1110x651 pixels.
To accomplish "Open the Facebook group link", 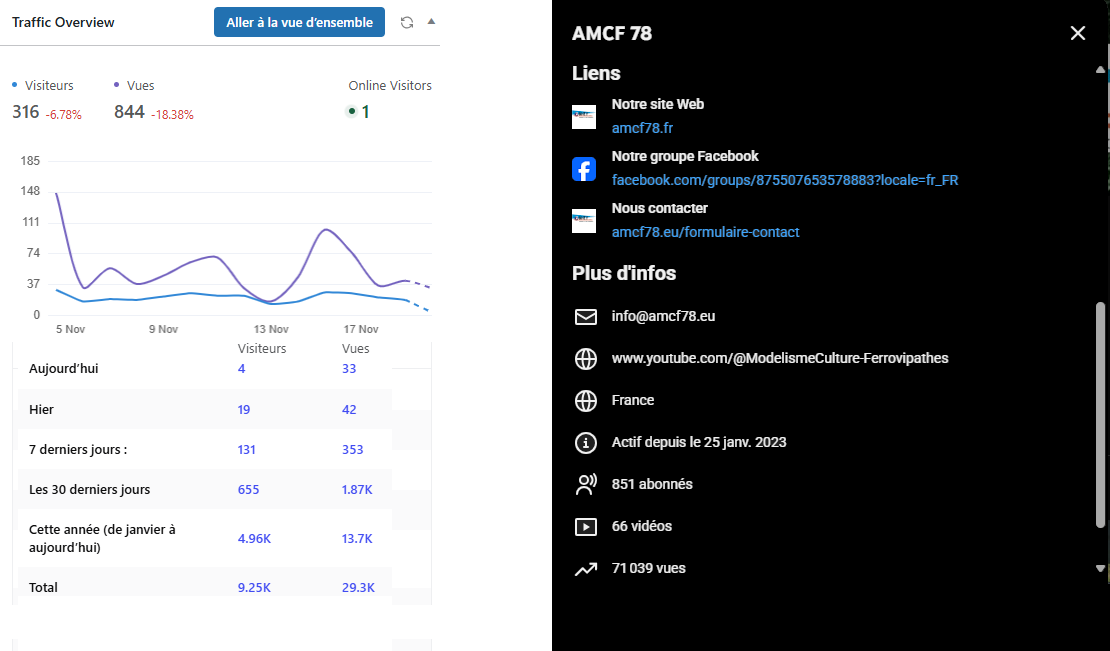I will pyautogui.click(x=785, y=180).
